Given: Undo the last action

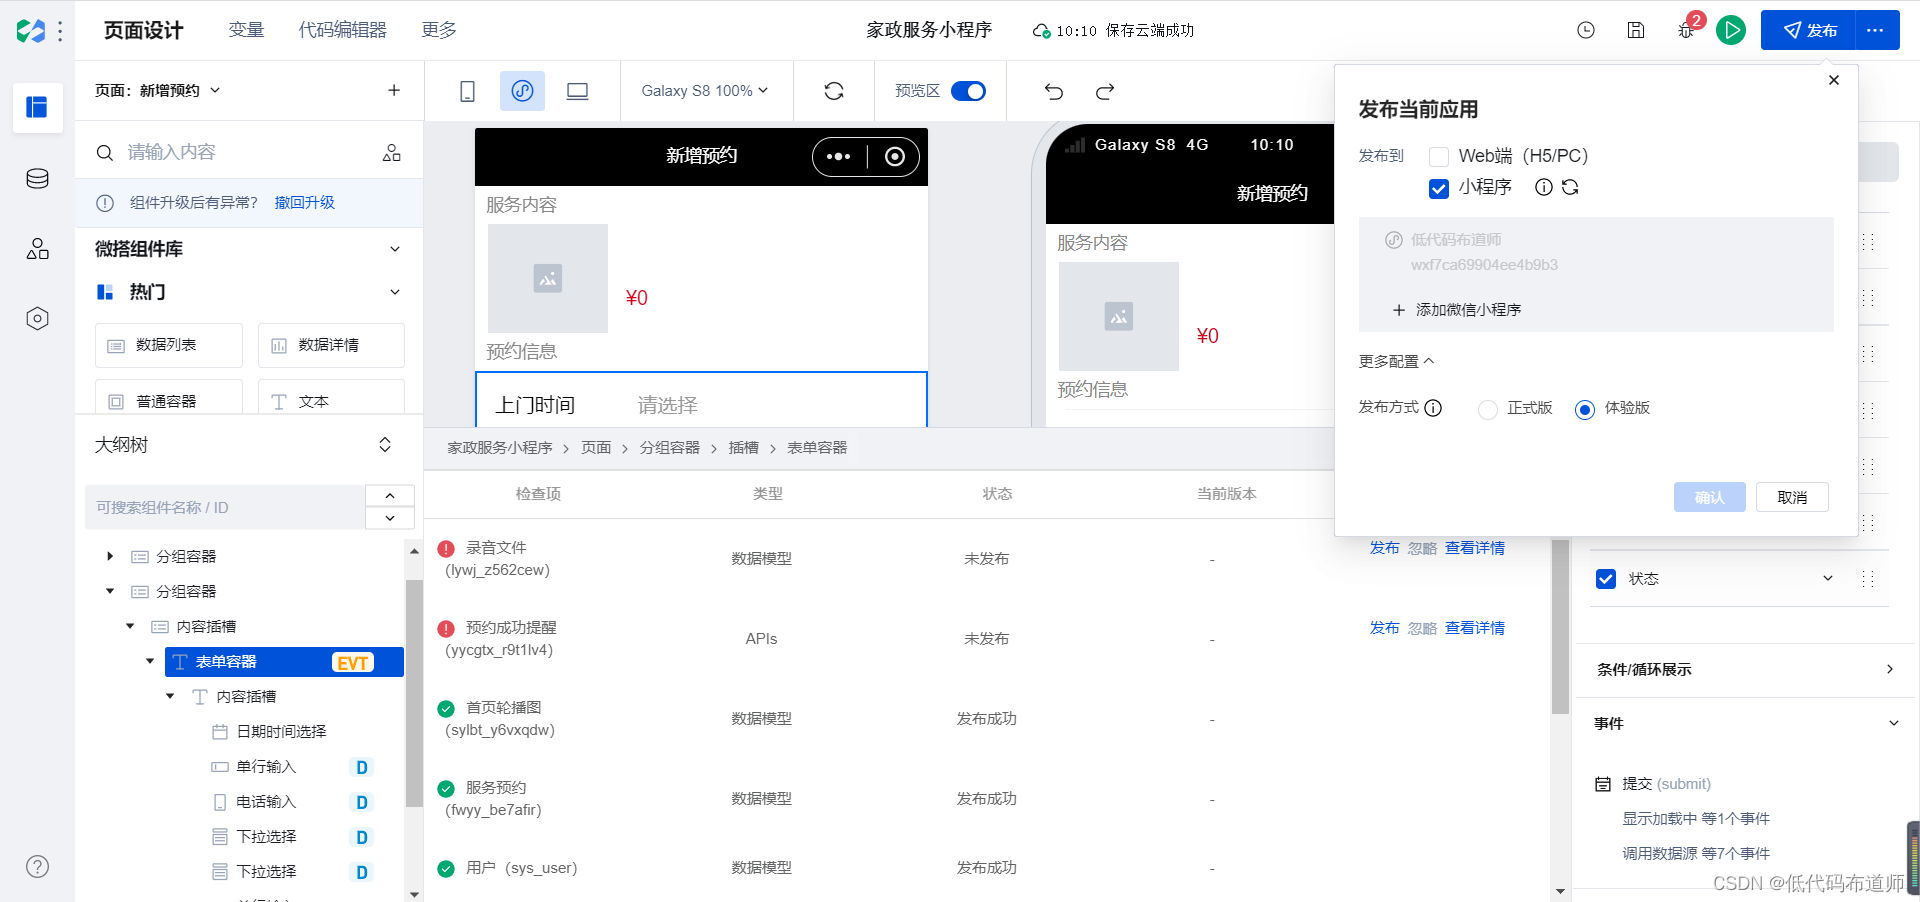Looking at the screenshot, I should click(x=1054, y=91).
